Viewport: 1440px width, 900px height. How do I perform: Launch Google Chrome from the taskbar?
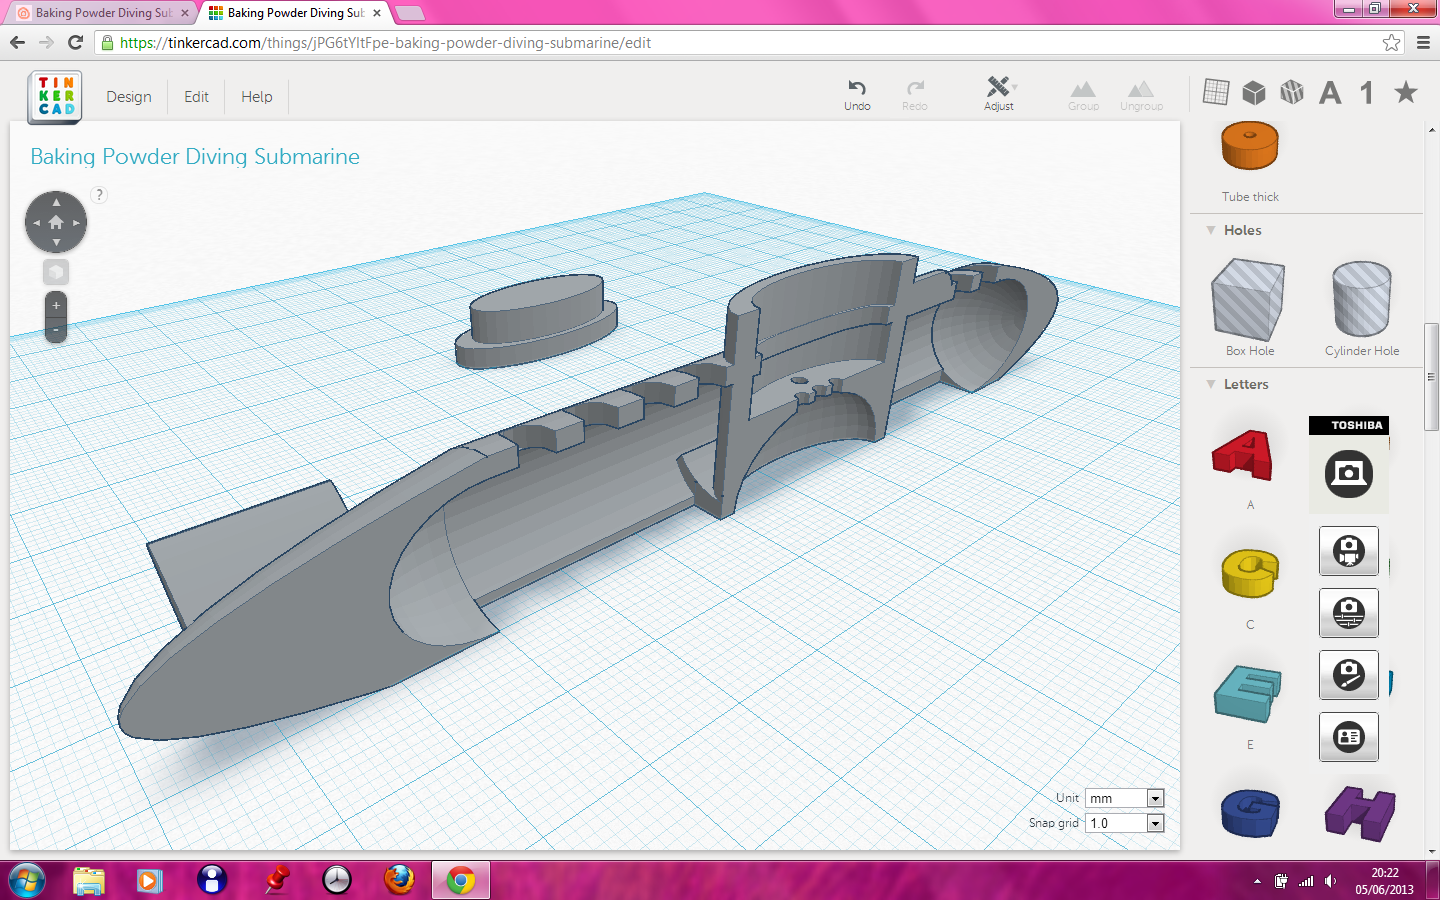460,880
